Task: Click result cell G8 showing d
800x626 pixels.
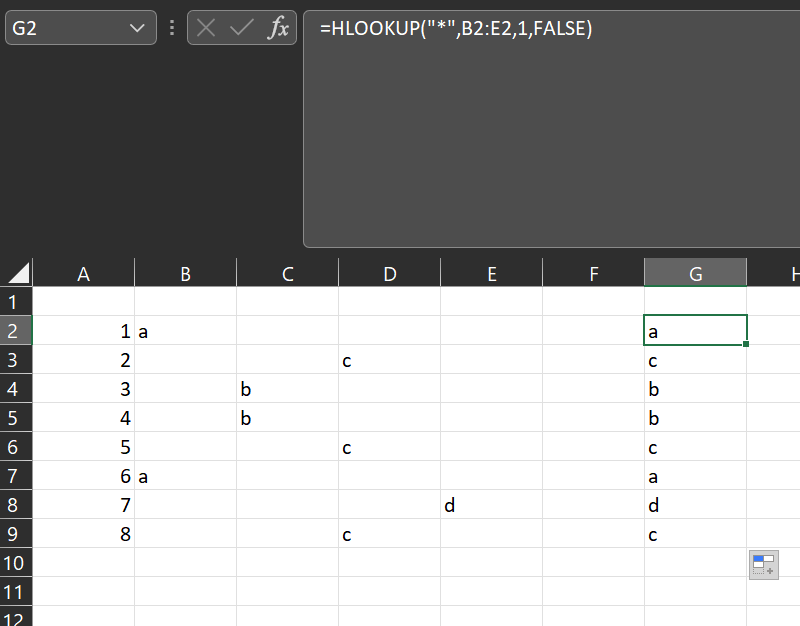Action: pyautogui.click(x=696, y=505)
